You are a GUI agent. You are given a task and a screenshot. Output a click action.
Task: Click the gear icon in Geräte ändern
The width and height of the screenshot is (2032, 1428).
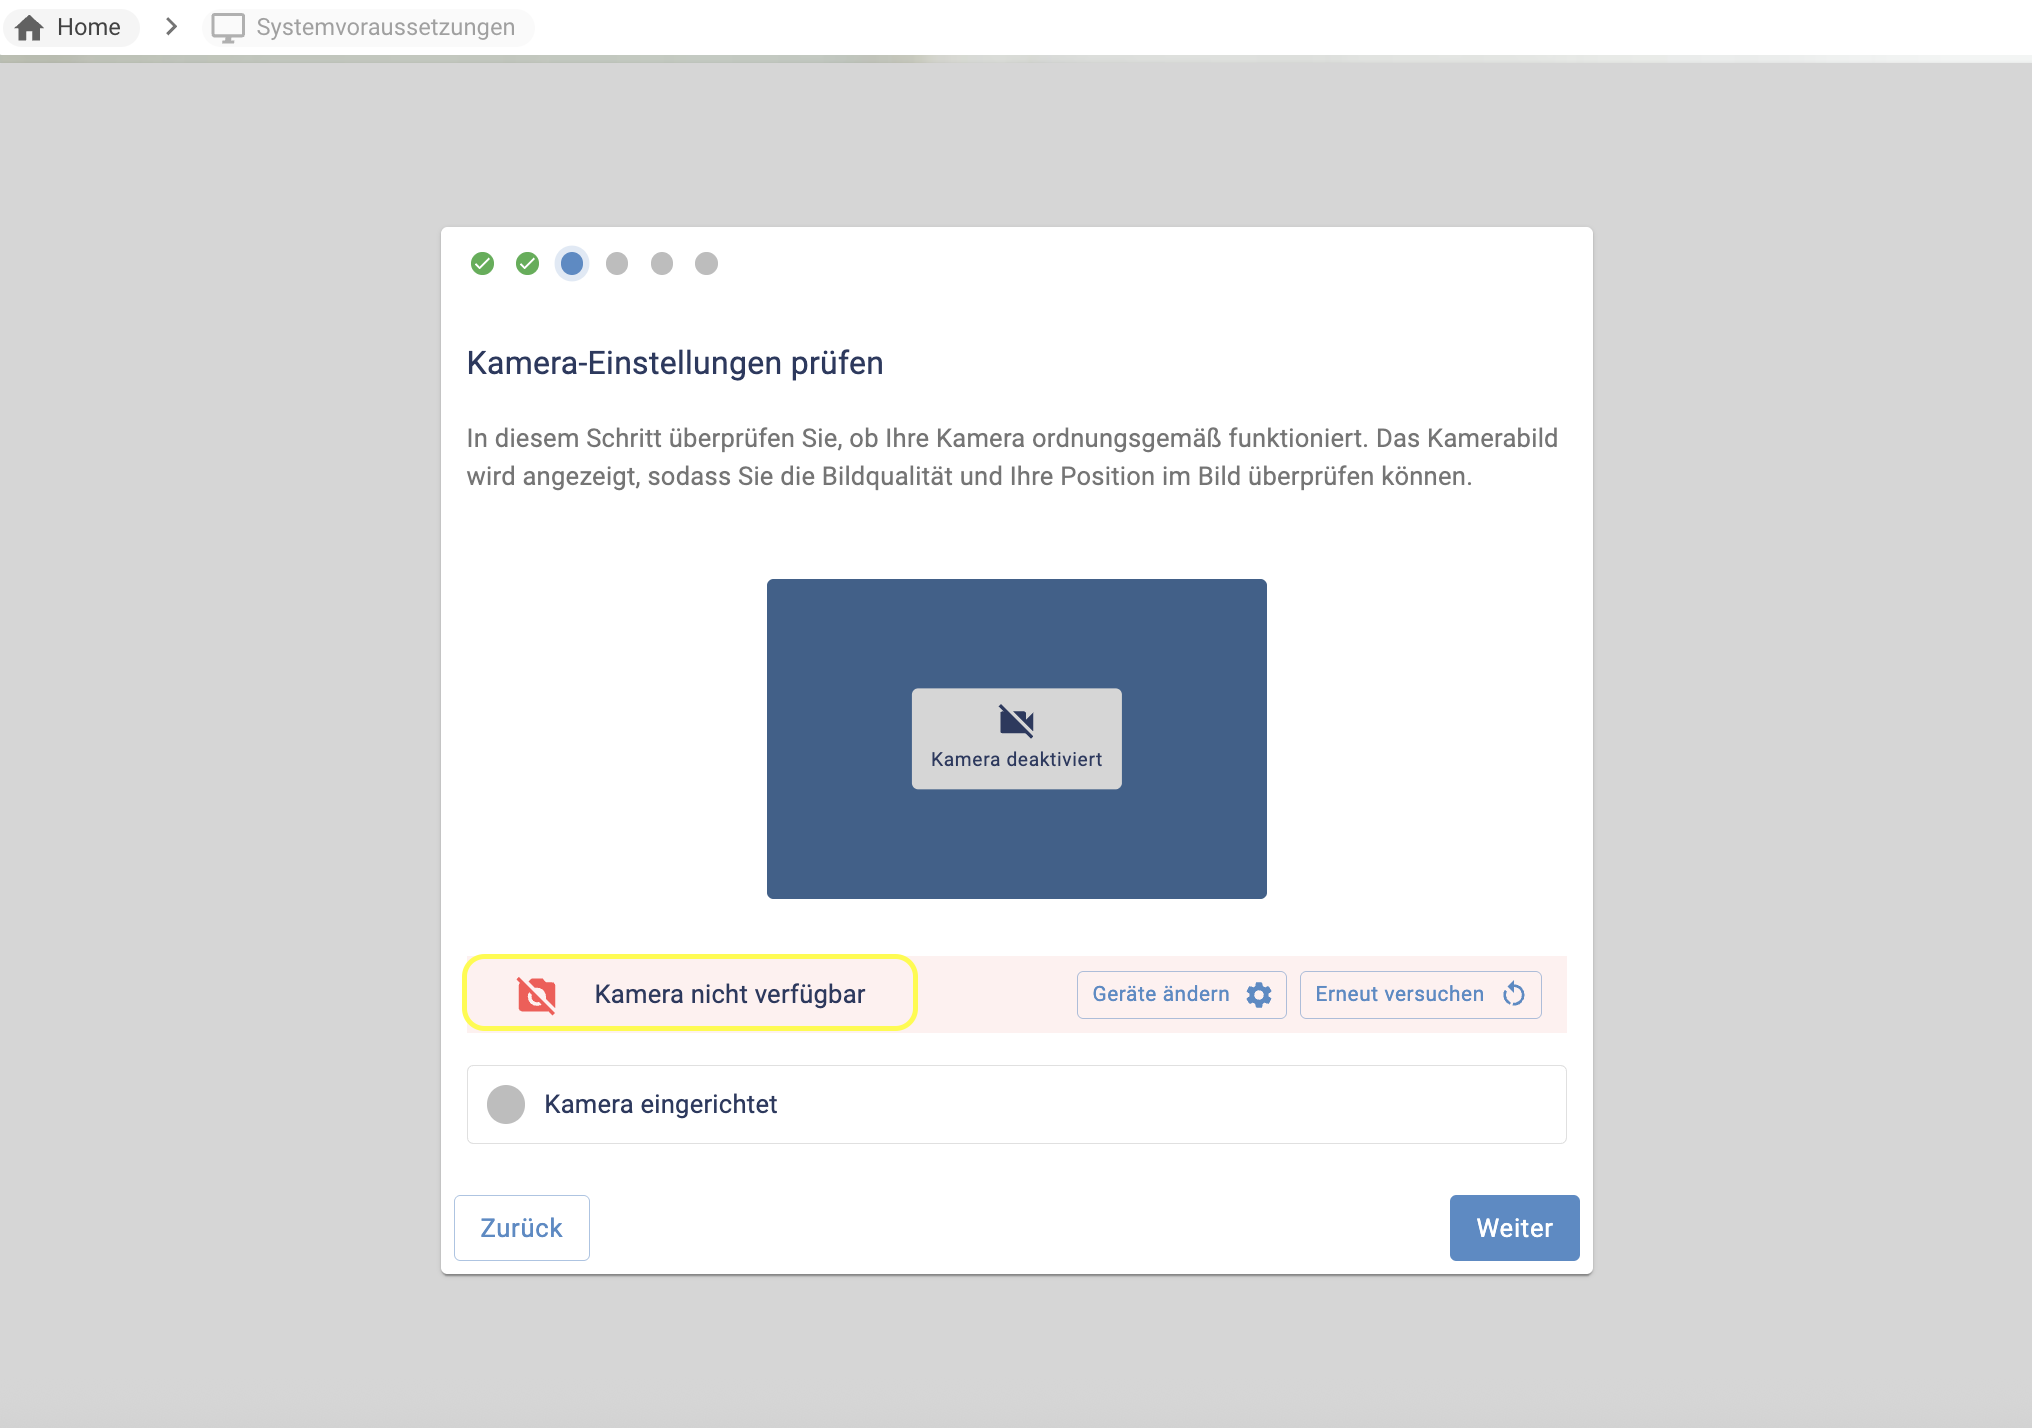1259,994
